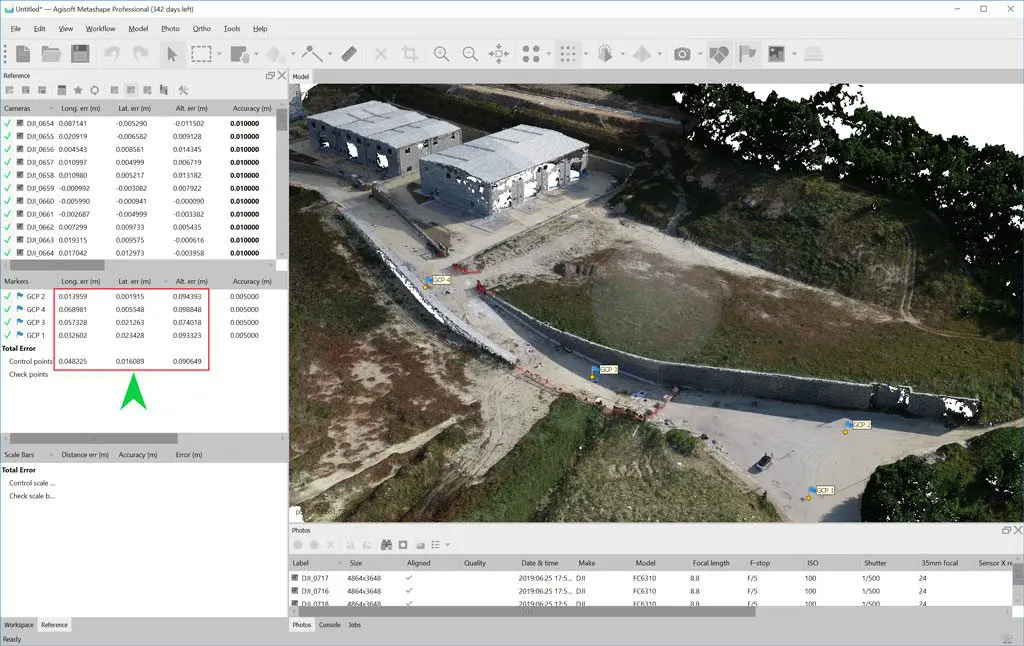Open the list view icon in Photos pane
Screen dimensions: 1024x646
pos(436,545)
